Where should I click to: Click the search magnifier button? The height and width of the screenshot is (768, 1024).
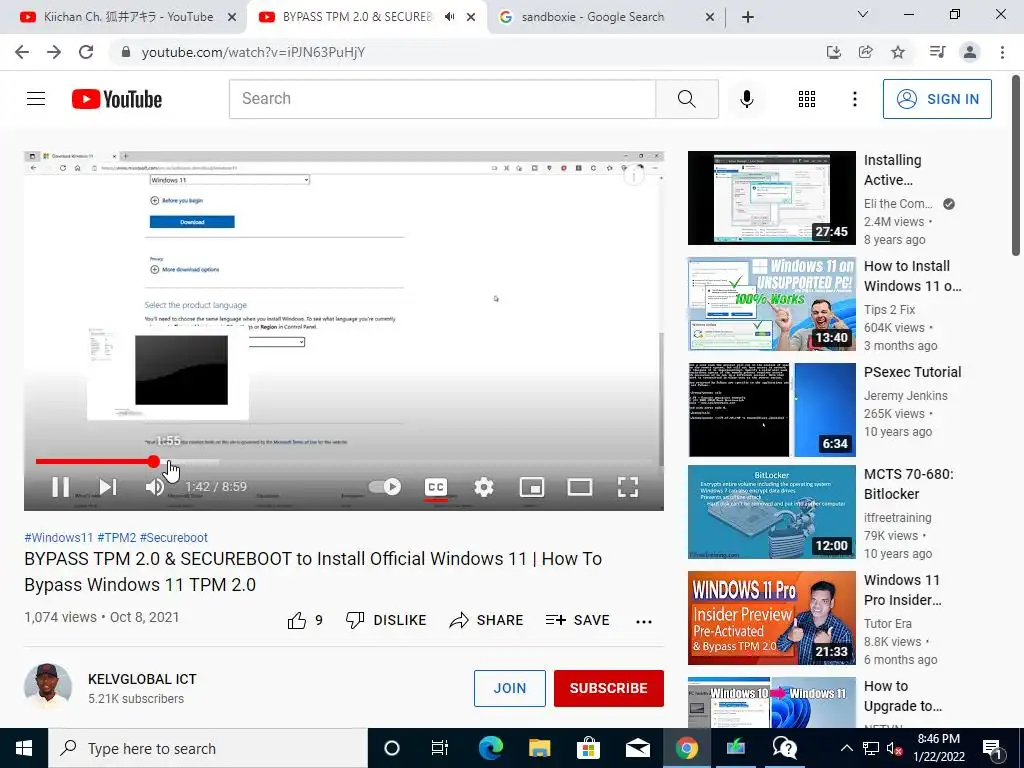687,99
